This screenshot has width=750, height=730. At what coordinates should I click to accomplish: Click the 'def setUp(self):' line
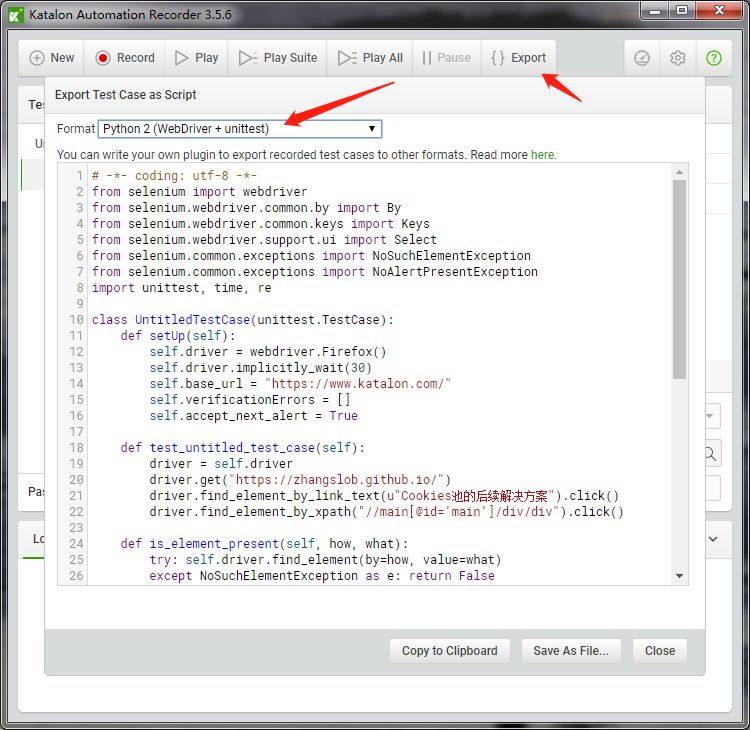(x=178, y=336)
